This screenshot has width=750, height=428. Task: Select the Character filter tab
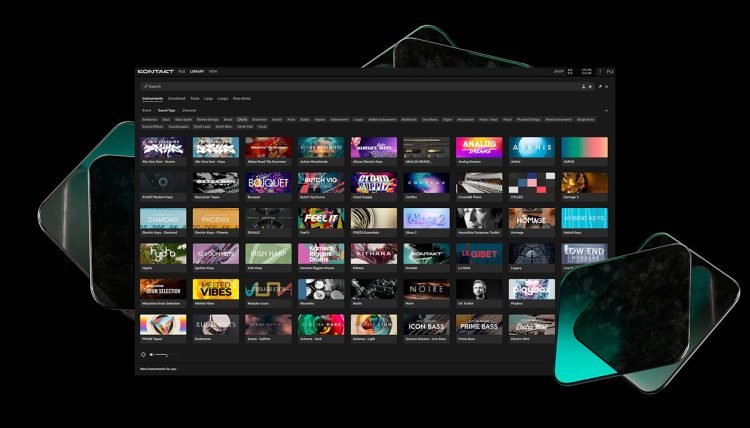coord(189,110)
